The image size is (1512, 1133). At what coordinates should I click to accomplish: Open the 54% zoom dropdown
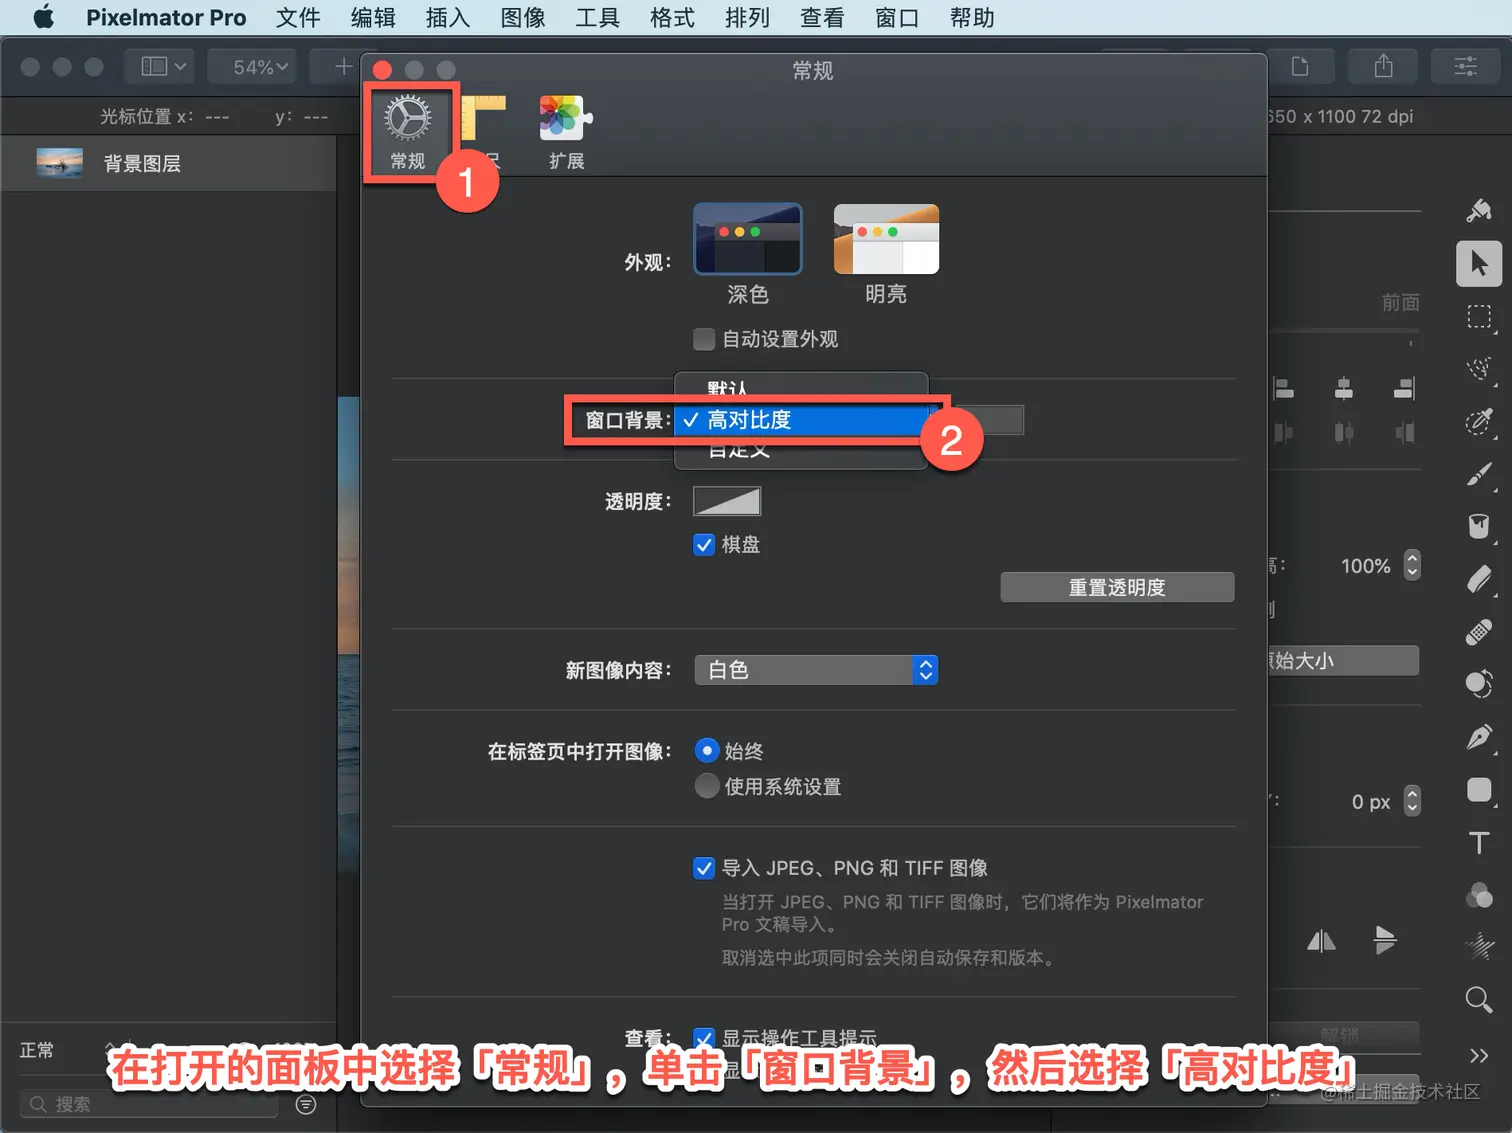[252, 67]
